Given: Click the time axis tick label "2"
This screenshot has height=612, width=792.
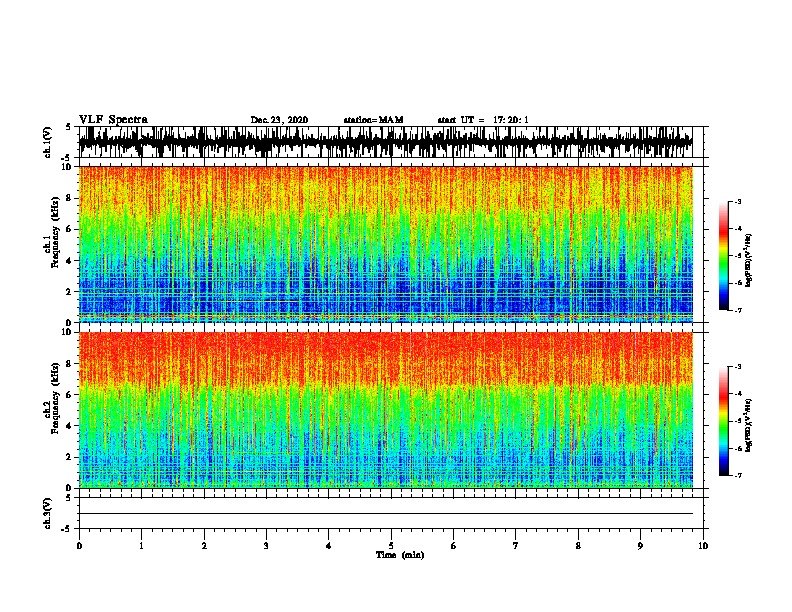Looking at the screenshot, I should [204, 546].
